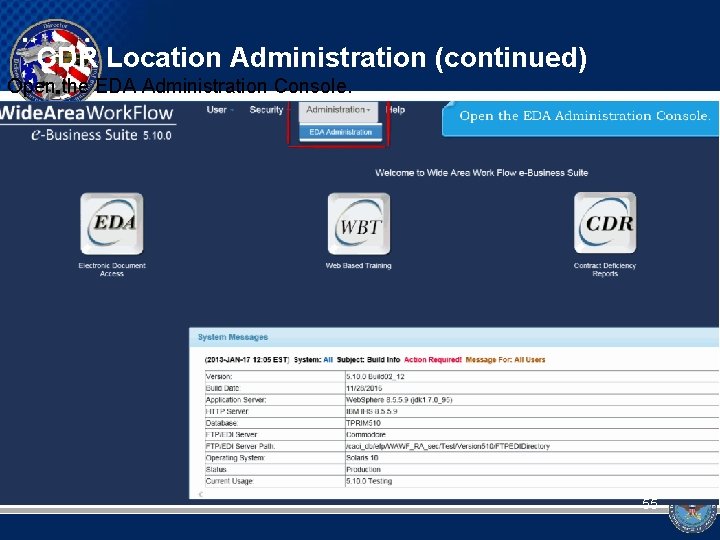This screenshot has height=540, width=720.
Task: Open the EDA Electronic Document Access icon
Action: (x=112, y=224)
